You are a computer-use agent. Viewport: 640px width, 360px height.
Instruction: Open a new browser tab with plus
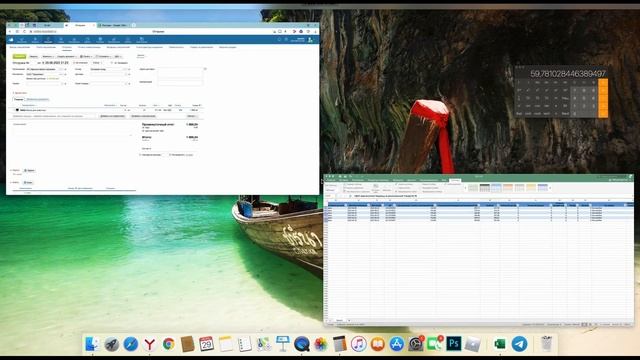[x=134, y=25]
